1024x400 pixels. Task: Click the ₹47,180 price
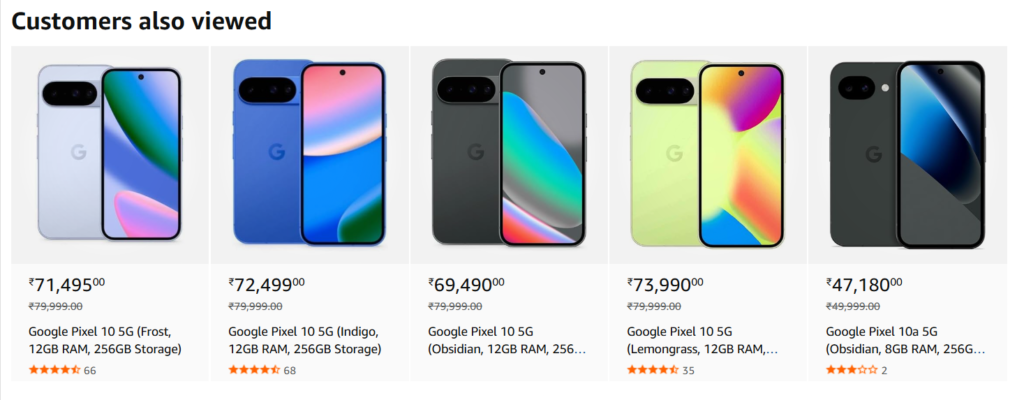pyautogui.click(x=864, y=285)
